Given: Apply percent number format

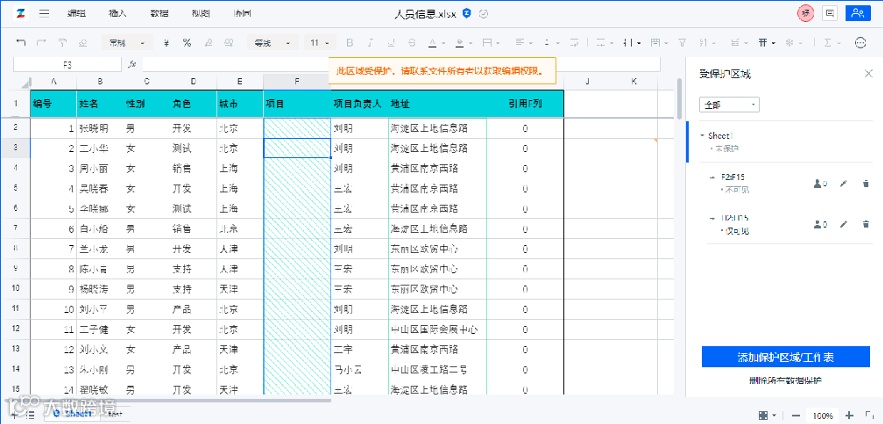Looking at the screenshot, I should click(187, 43).
